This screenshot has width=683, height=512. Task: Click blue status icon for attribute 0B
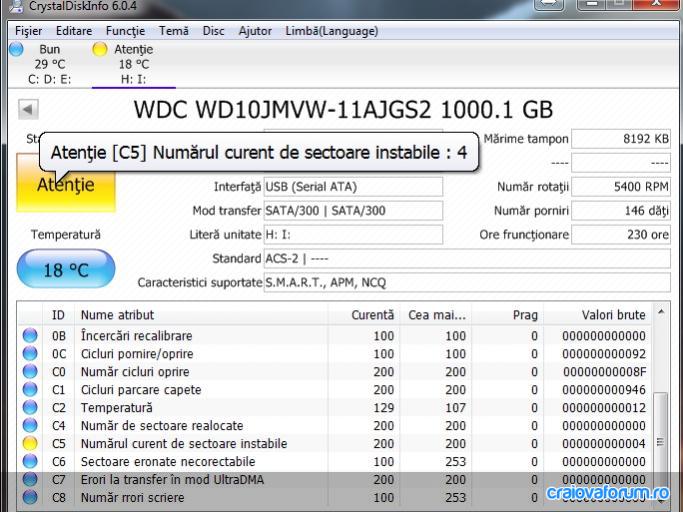[30, 336]
